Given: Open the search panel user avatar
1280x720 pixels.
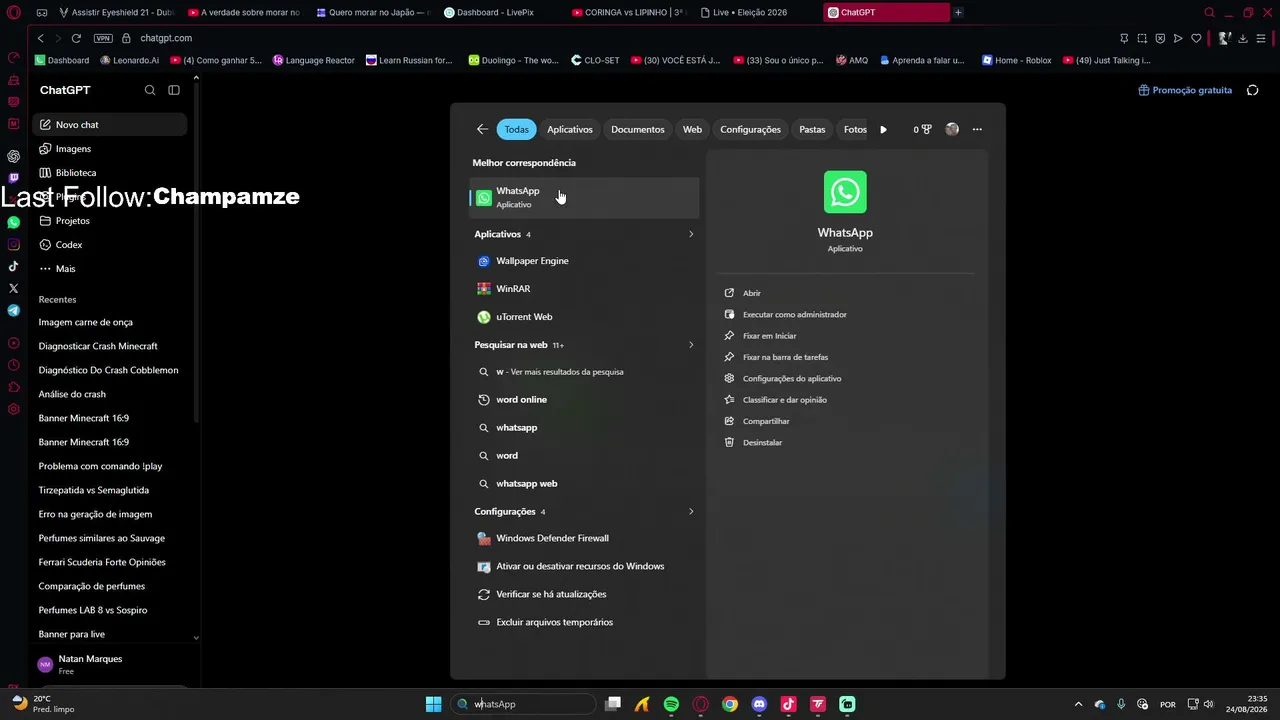Looking at the screenshot, I should 952,129.
